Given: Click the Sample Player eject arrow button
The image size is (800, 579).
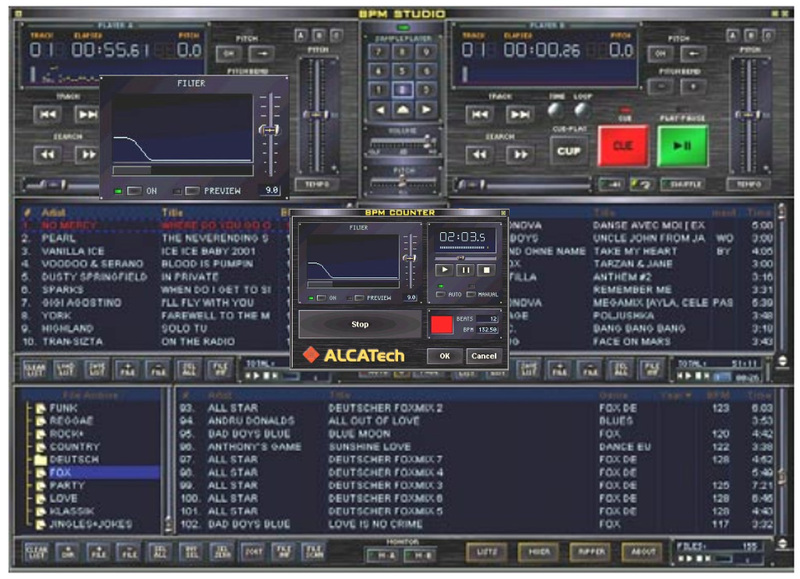Looking at the screenshot, I should pyautogui.click(x=403, y=109).
